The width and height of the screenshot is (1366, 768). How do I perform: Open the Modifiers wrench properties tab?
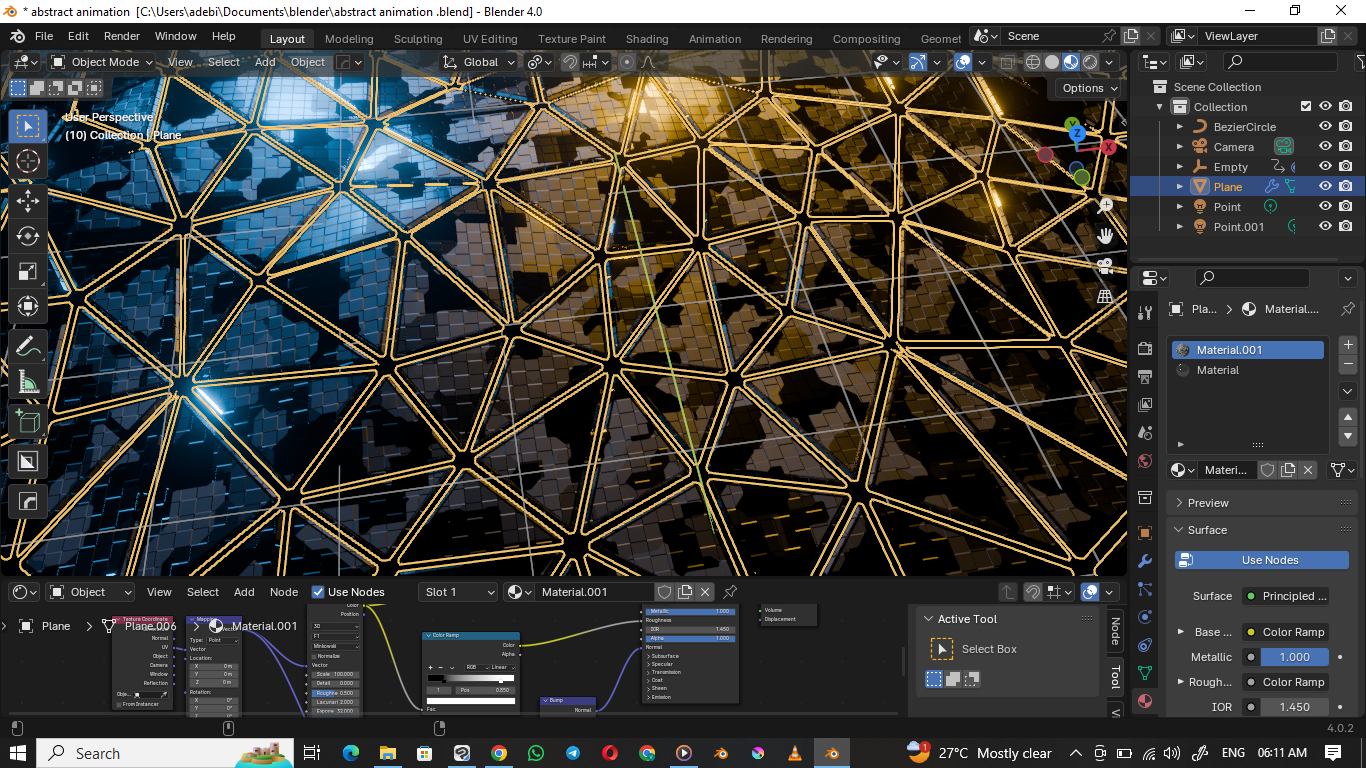1145,561
